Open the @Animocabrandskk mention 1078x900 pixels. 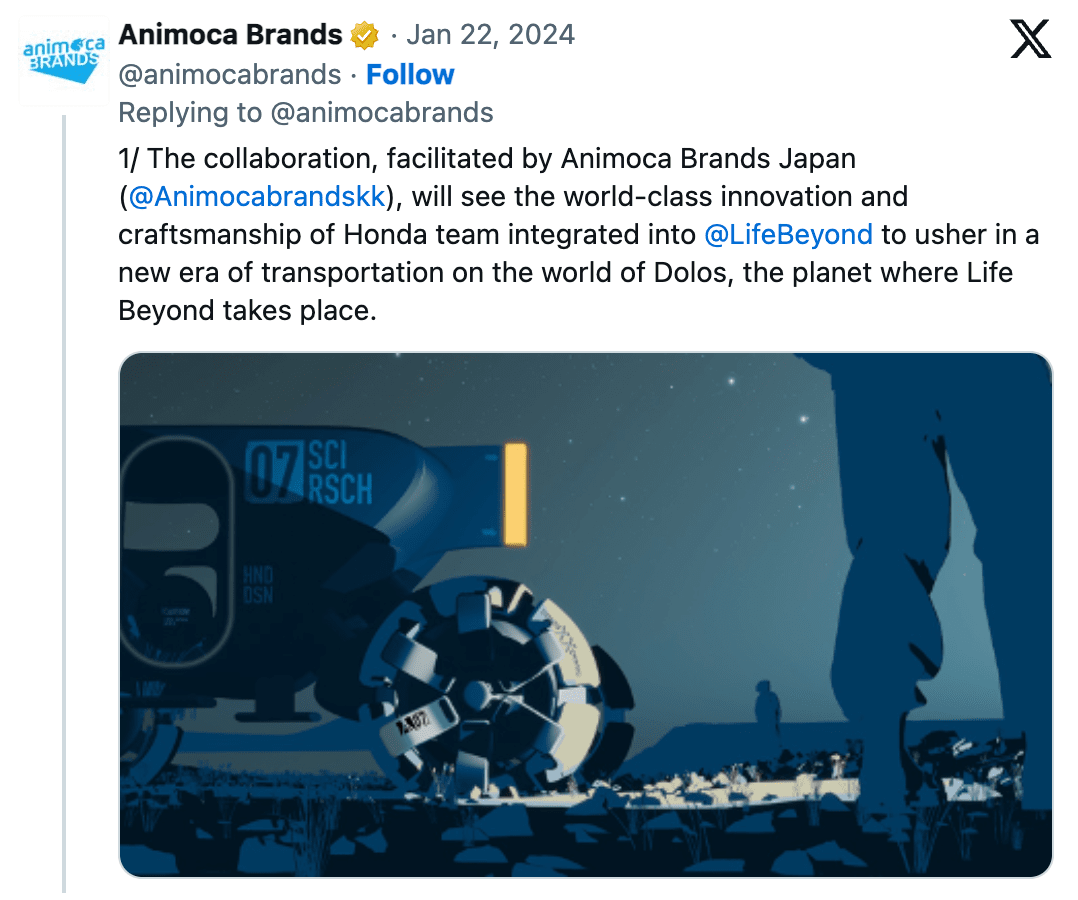coord(257,196)
